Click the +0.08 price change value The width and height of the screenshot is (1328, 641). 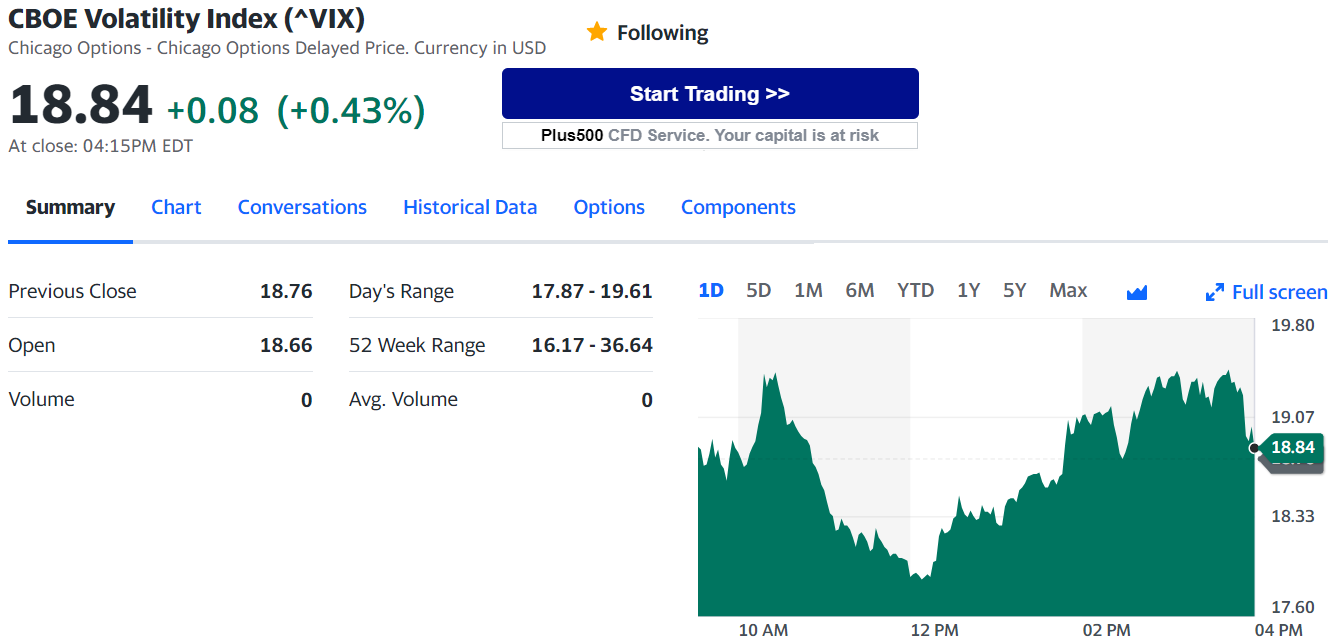click(212, 110)
